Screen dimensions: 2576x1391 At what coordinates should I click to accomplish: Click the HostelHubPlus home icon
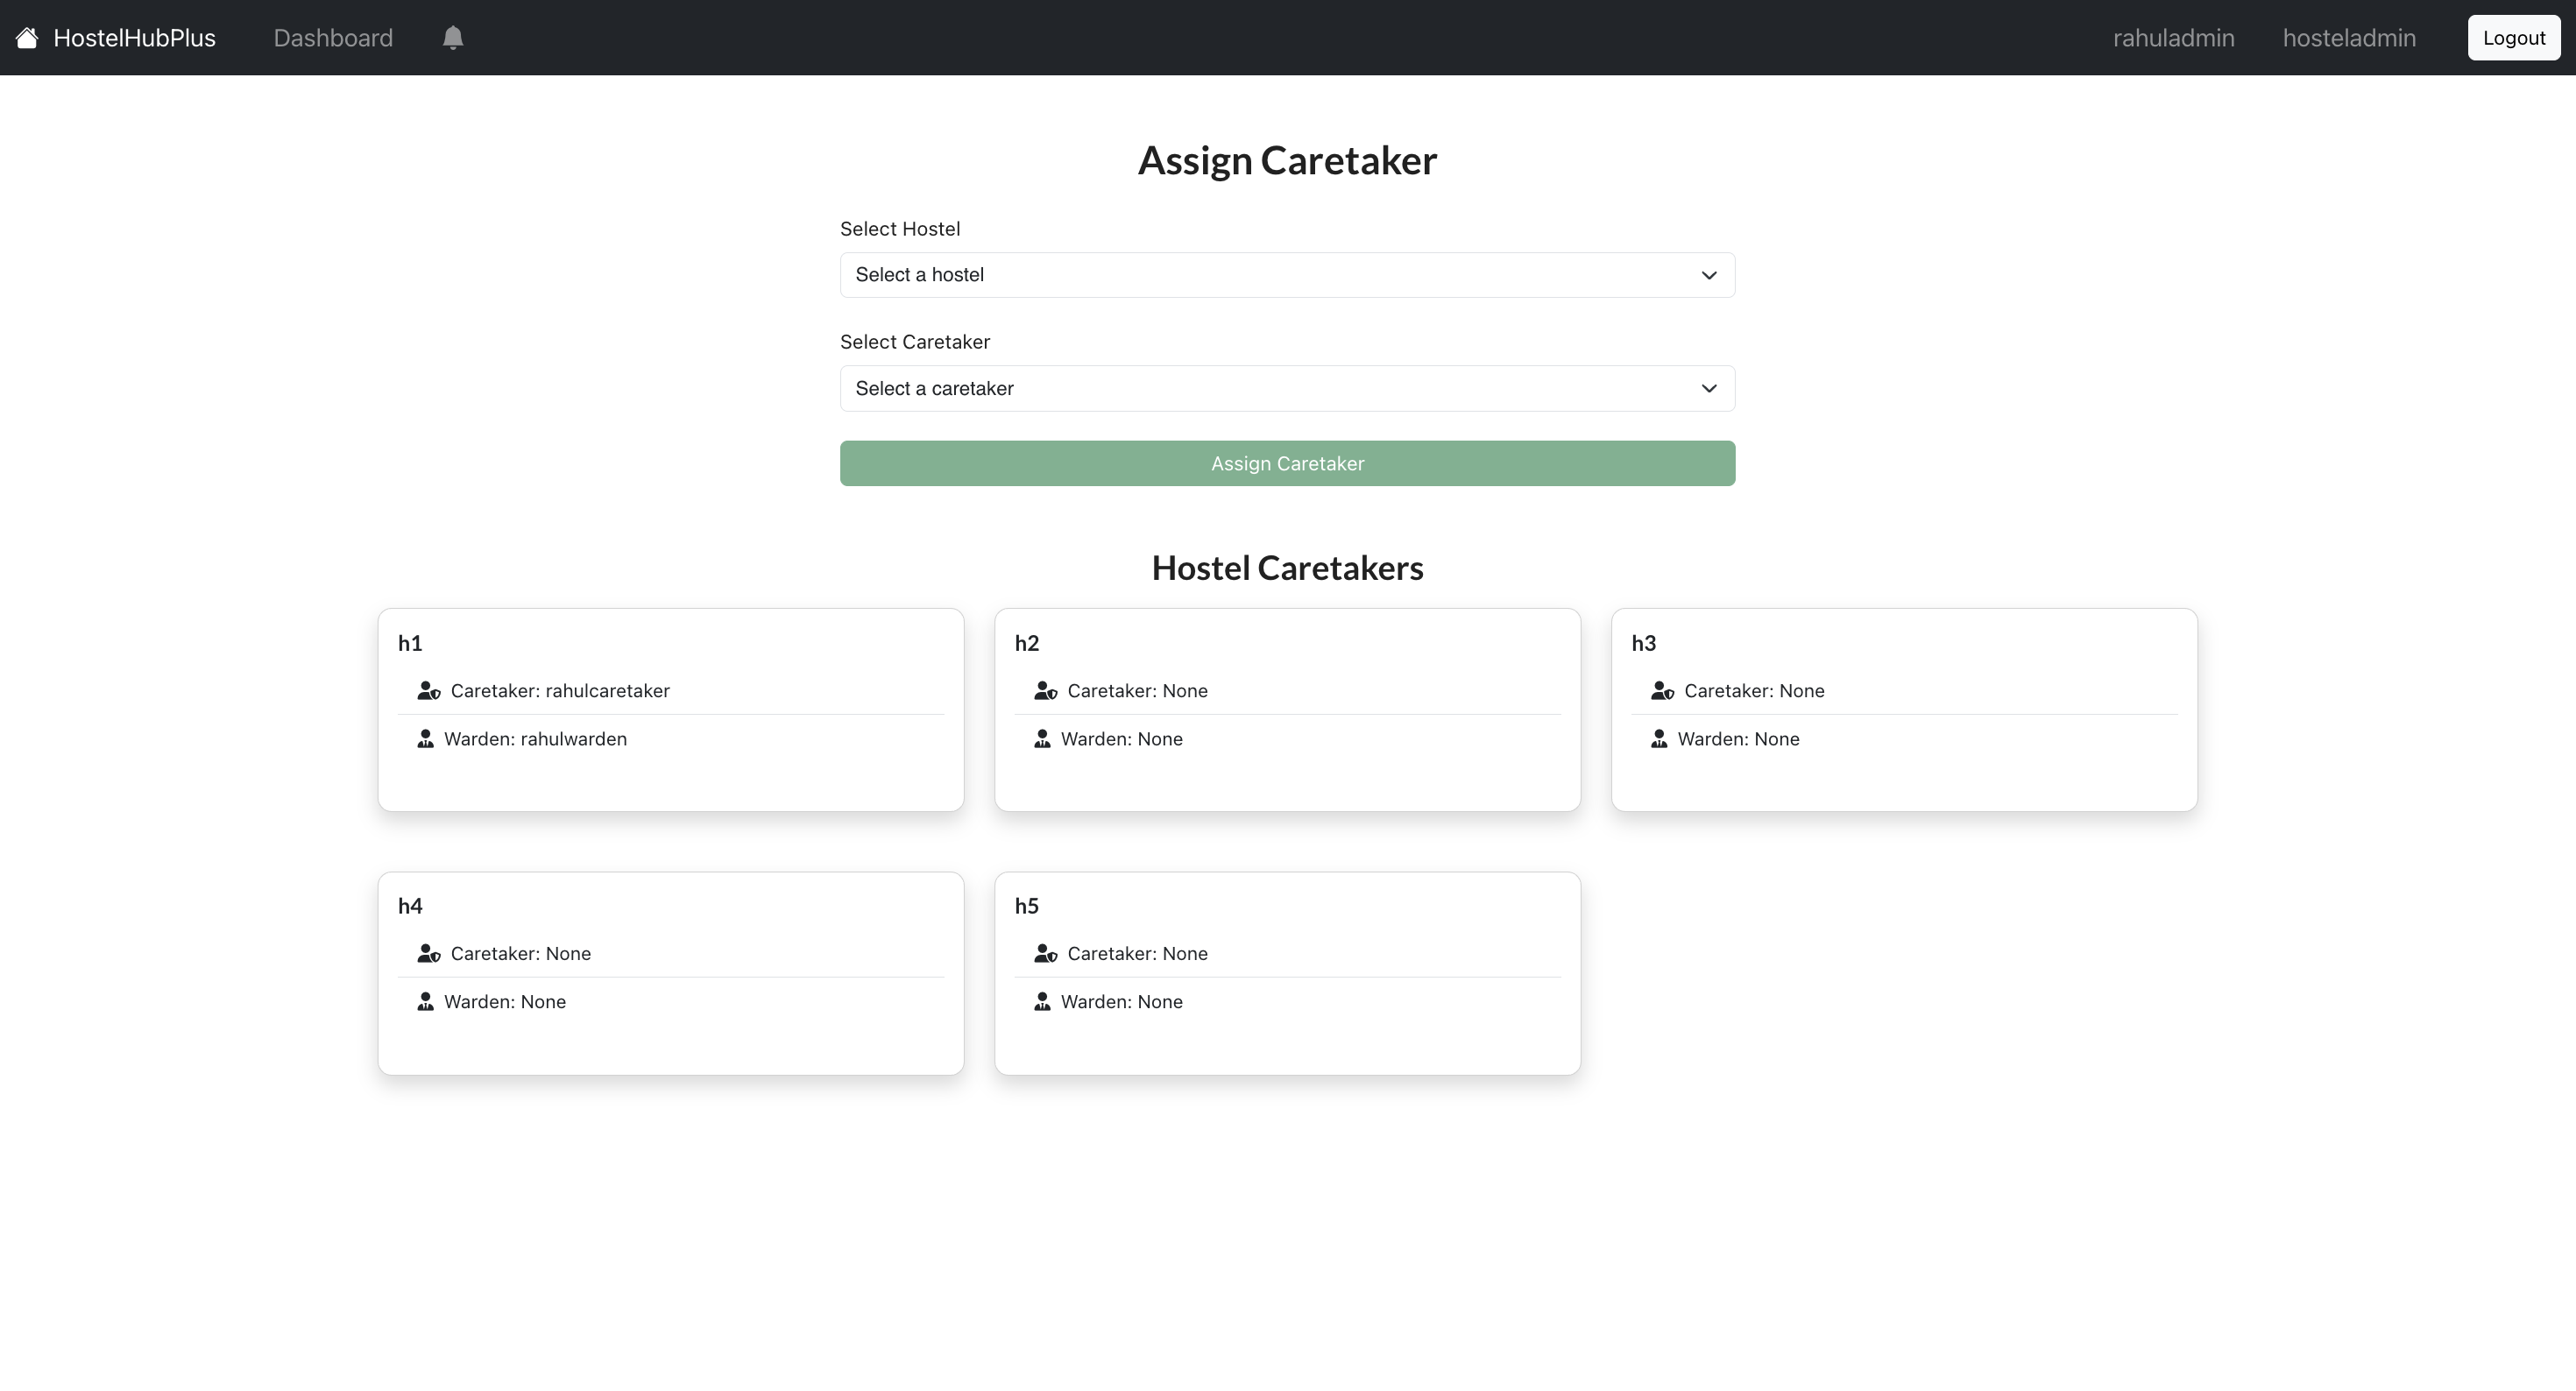click(x=27, y=38)
